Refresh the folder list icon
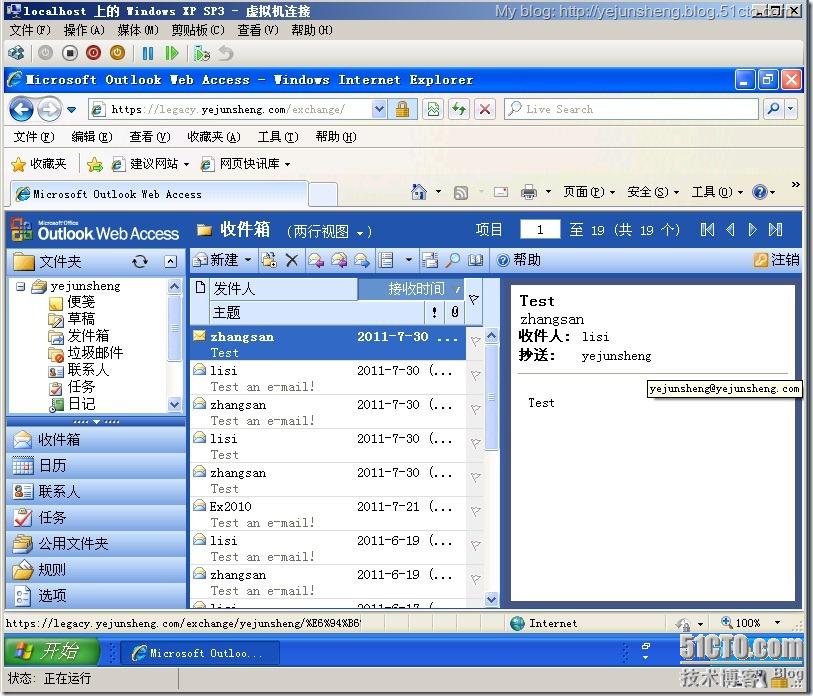 [140, 261]
